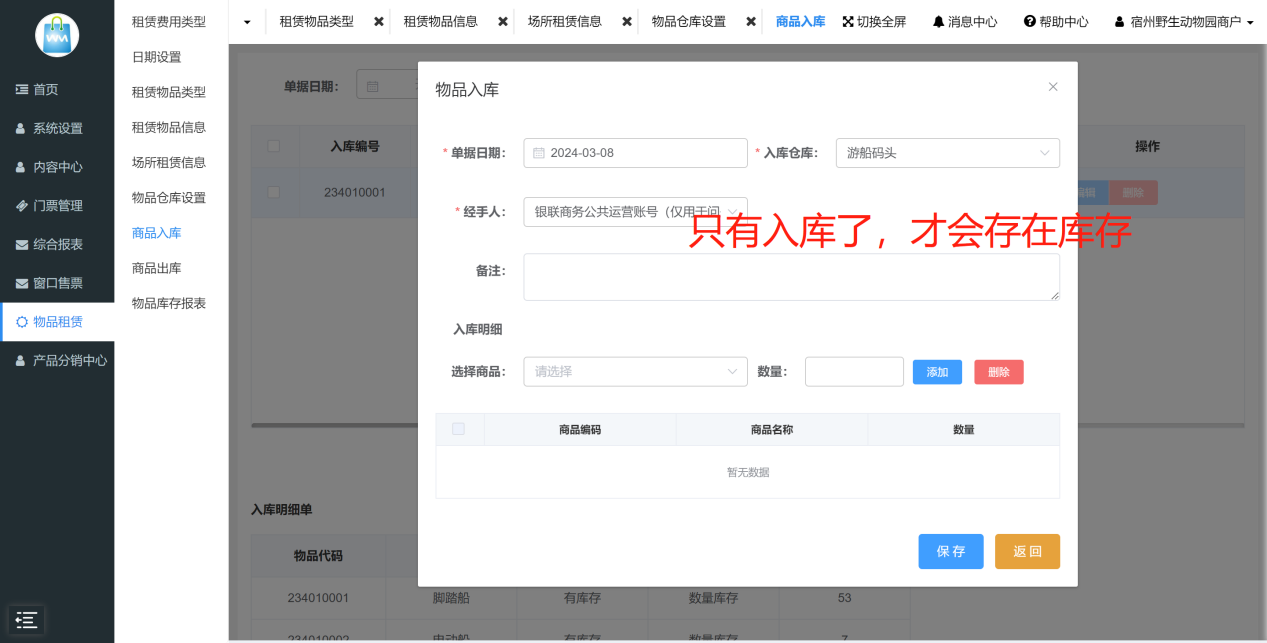The image size is (1267, 643).
Task: Click the calendar icon in 单据日期 field
Action: (x=538, y=153)
